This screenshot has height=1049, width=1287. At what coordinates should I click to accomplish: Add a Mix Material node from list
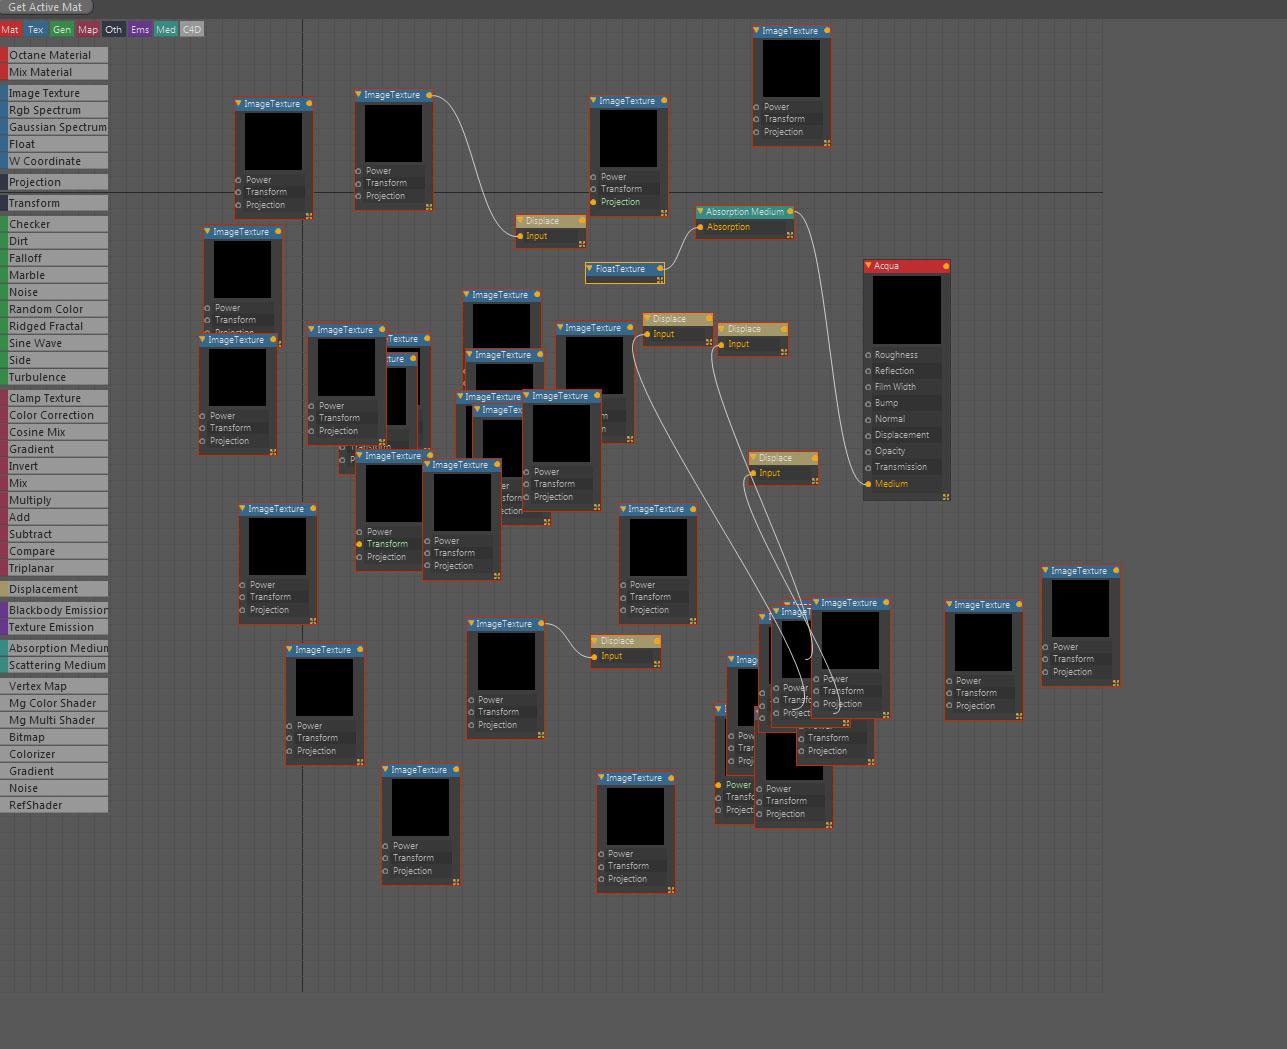click(54, 72)
